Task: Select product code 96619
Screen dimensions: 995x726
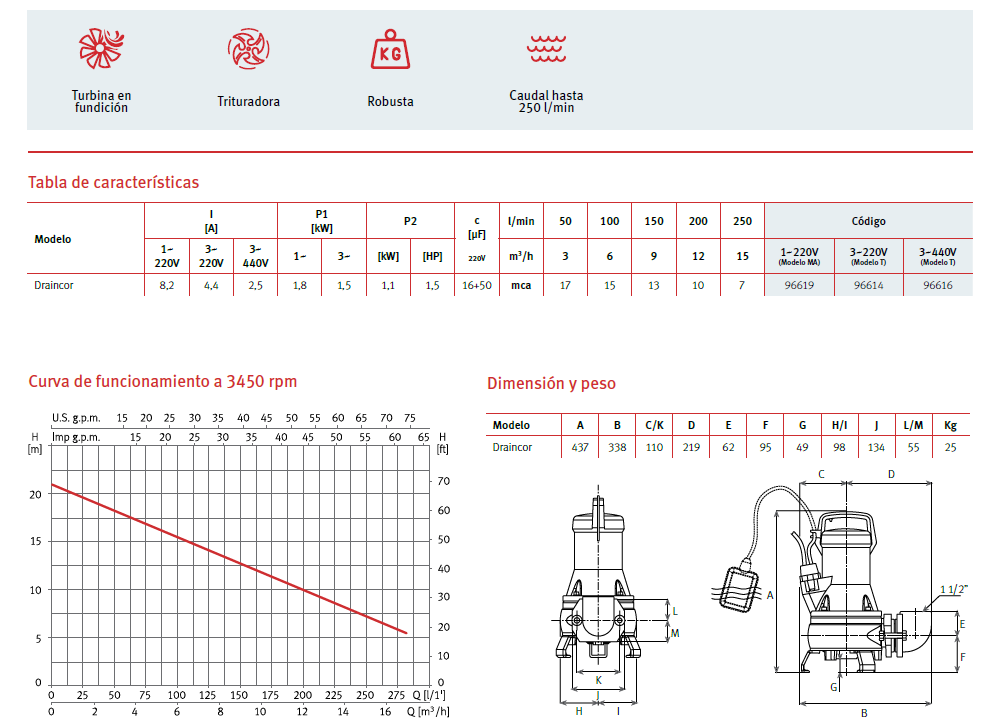Action: pyautogui.click(x=798, y=285)
